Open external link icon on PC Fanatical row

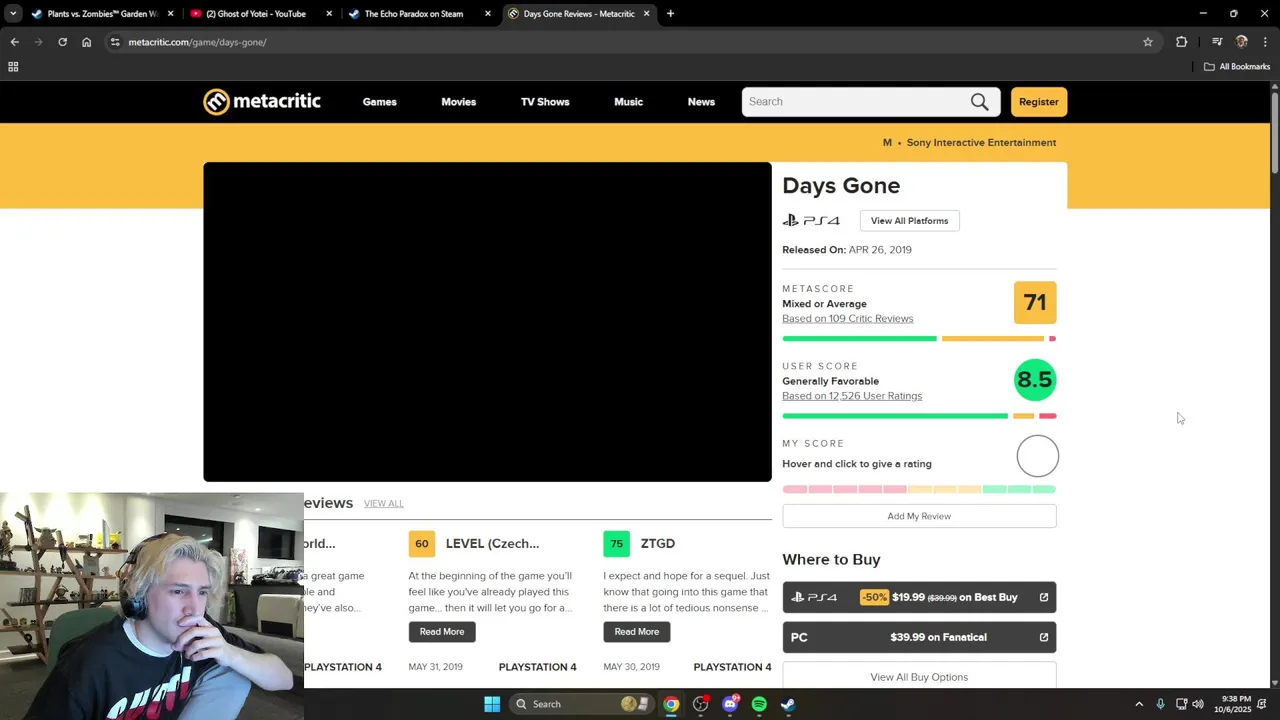click(1044, 637)
